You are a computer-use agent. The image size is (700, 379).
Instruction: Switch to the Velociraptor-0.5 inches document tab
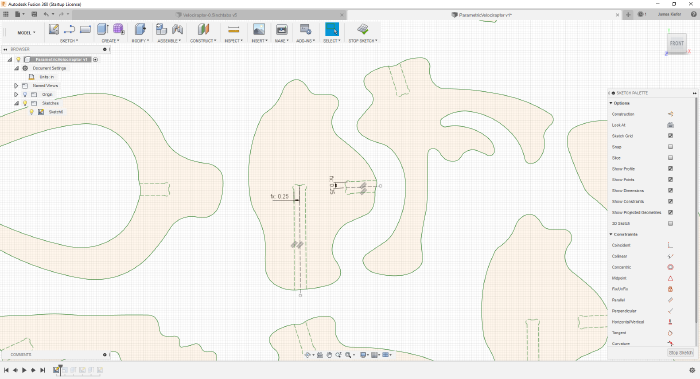pos(210,15)
